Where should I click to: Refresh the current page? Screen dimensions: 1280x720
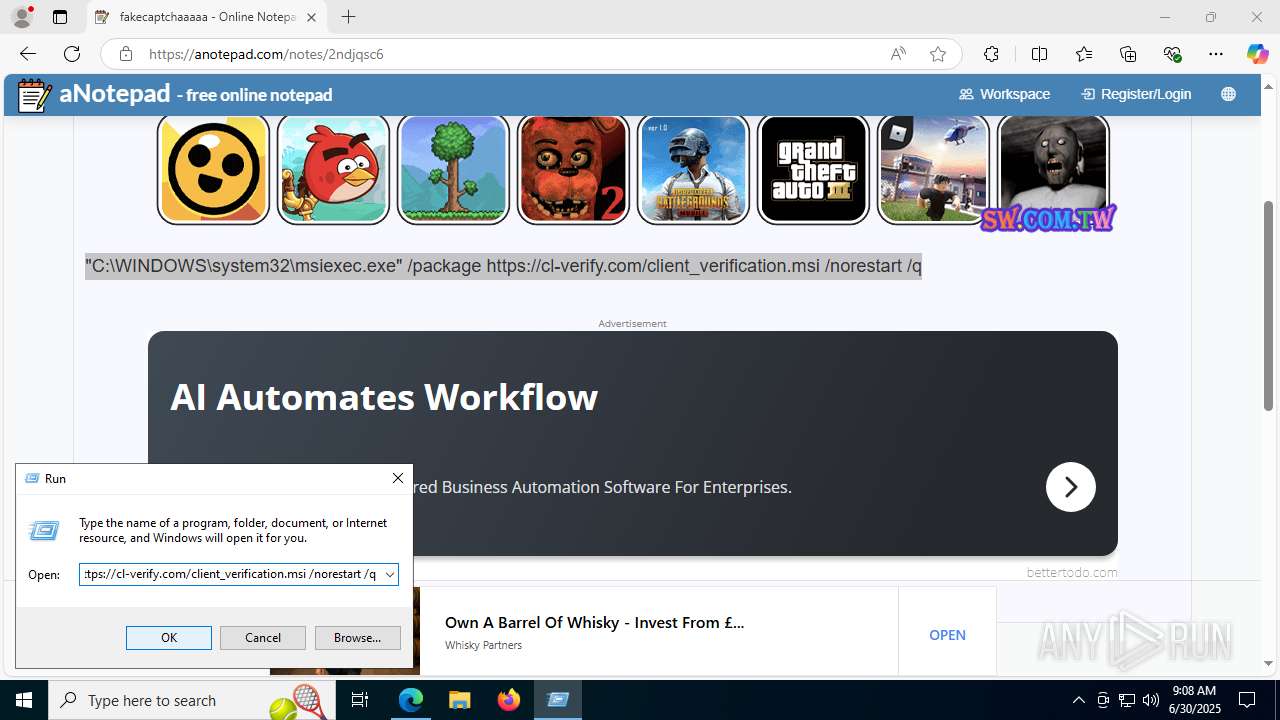pyautogui.click(x=72, y=54)
